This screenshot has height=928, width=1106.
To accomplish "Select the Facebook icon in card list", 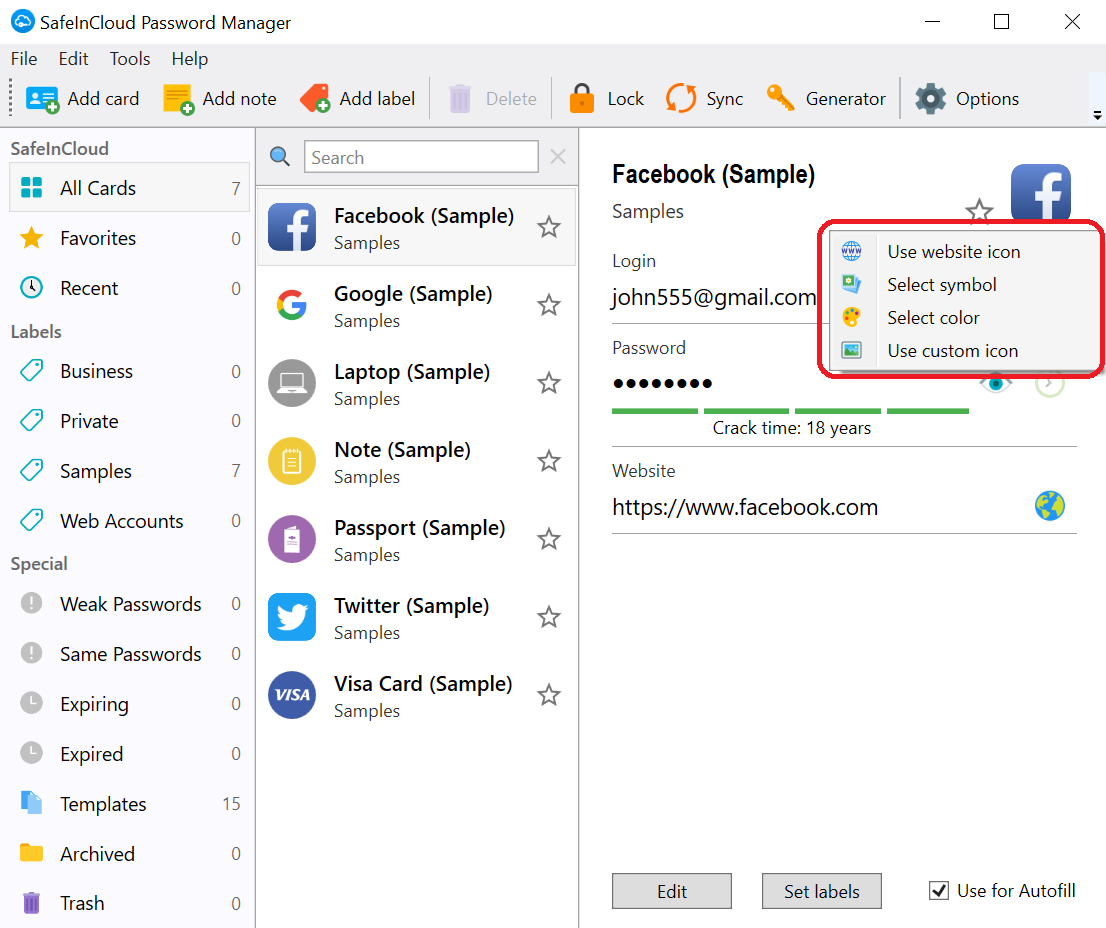I will 292,227.
